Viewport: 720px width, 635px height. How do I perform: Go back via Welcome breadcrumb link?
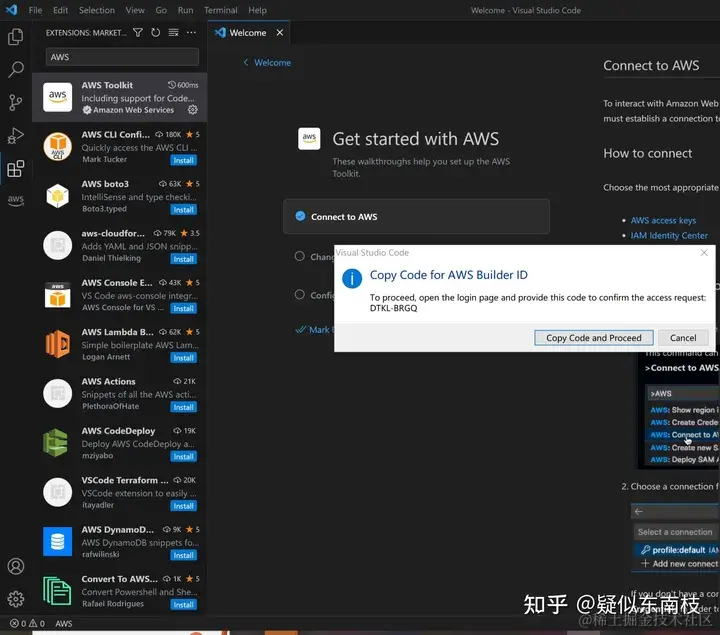267,62
